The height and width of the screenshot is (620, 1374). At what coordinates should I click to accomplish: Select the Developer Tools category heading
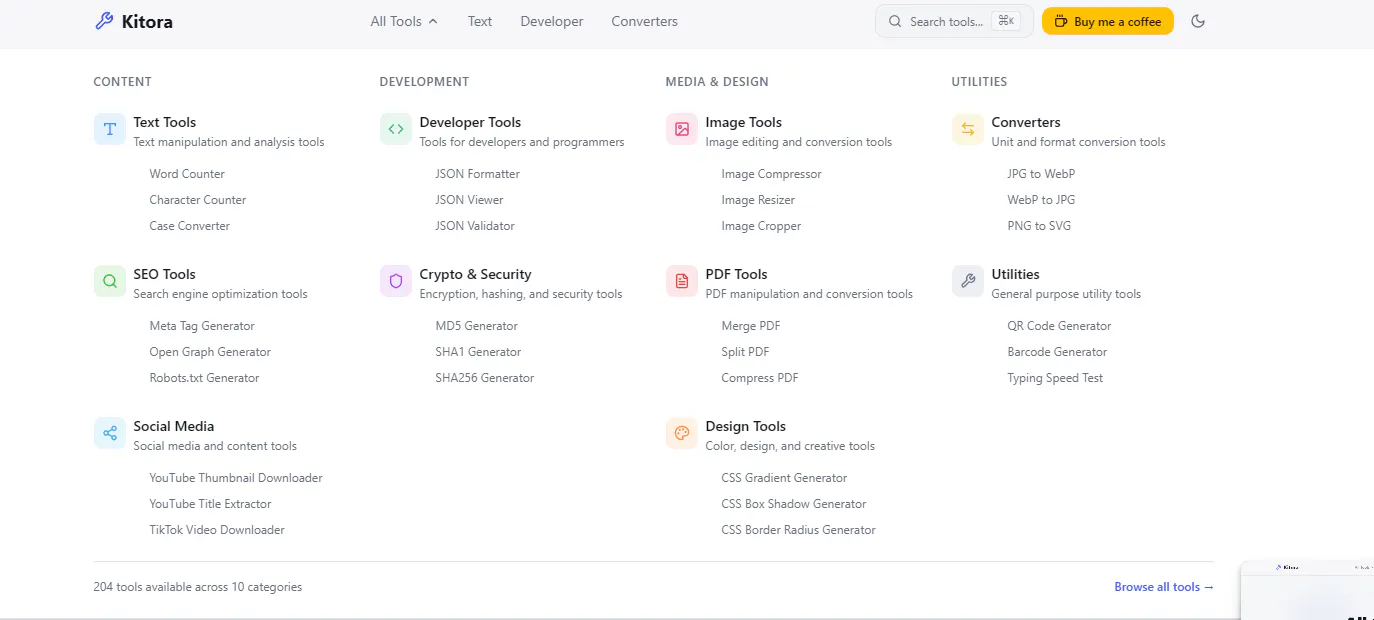(470, 122)
